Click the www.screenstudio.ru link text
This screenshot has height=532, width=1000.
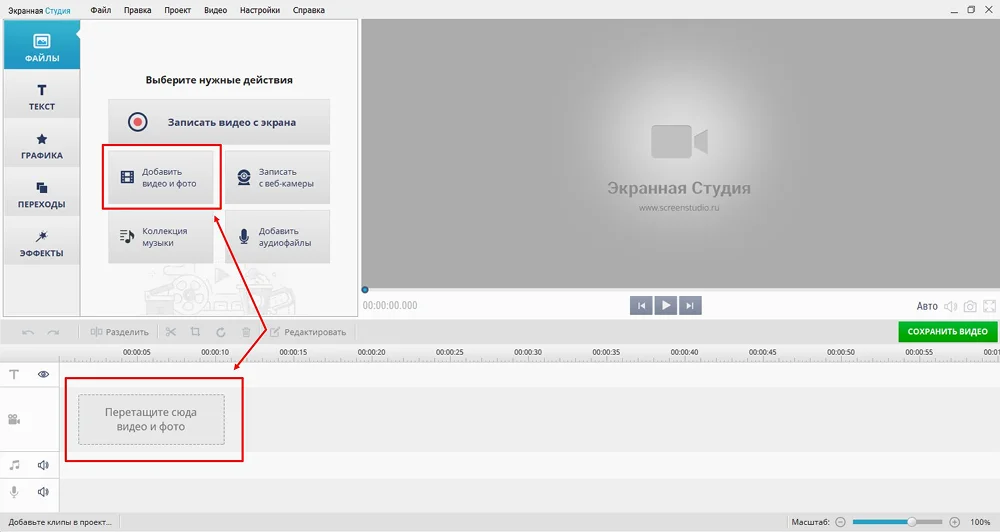(679, 207)
